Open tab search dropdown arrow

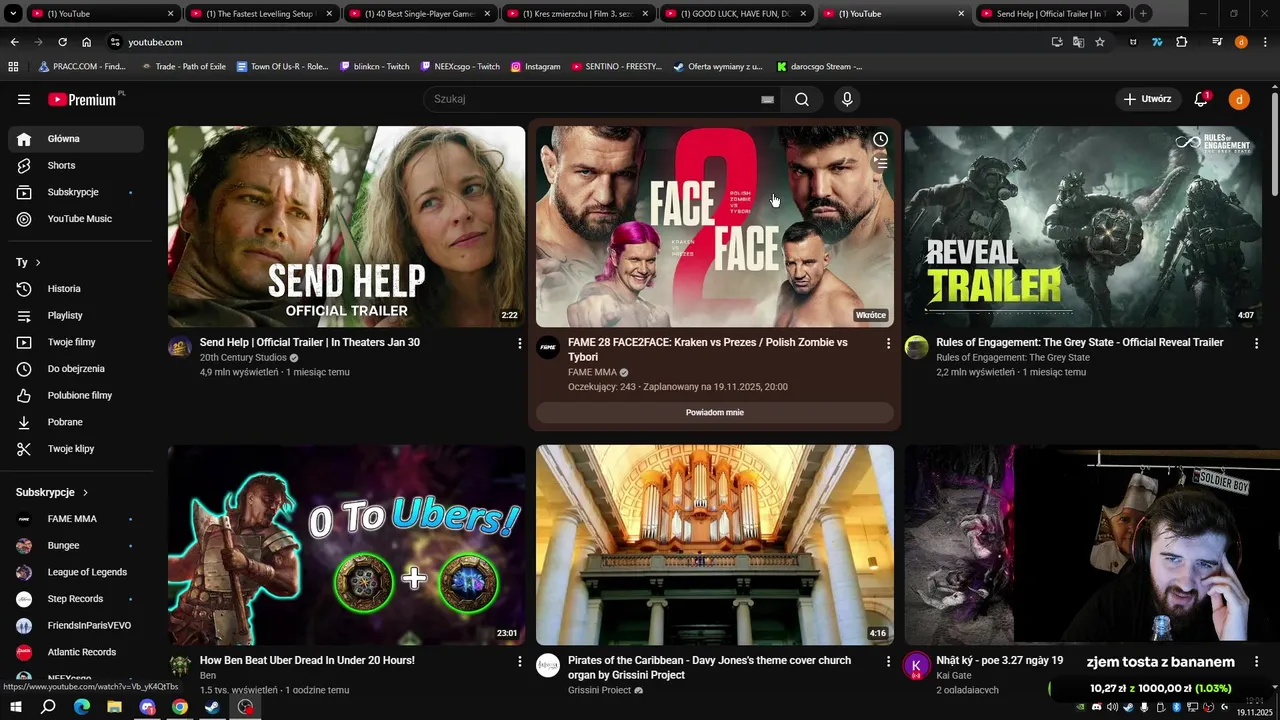(12, 14)
